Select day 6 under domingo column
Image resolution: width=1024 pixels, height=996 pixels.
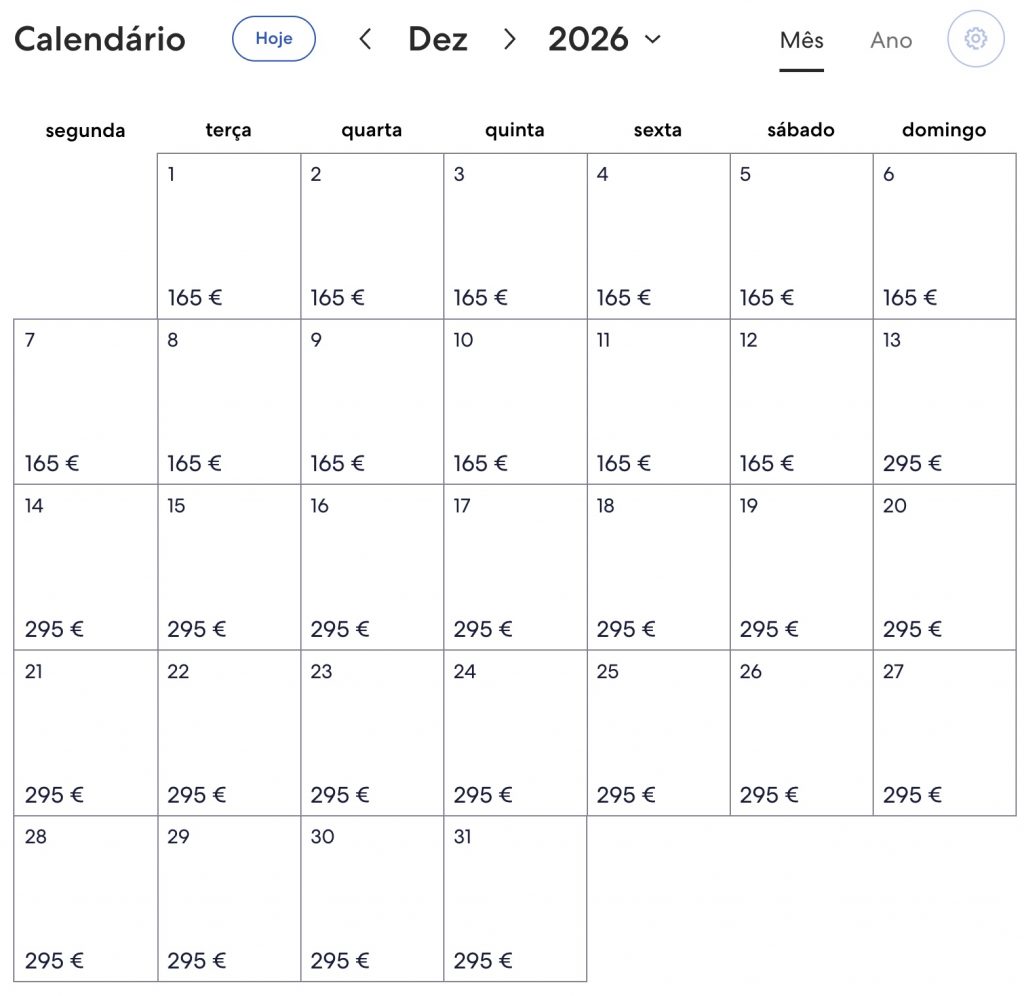(x=944, y=236)
